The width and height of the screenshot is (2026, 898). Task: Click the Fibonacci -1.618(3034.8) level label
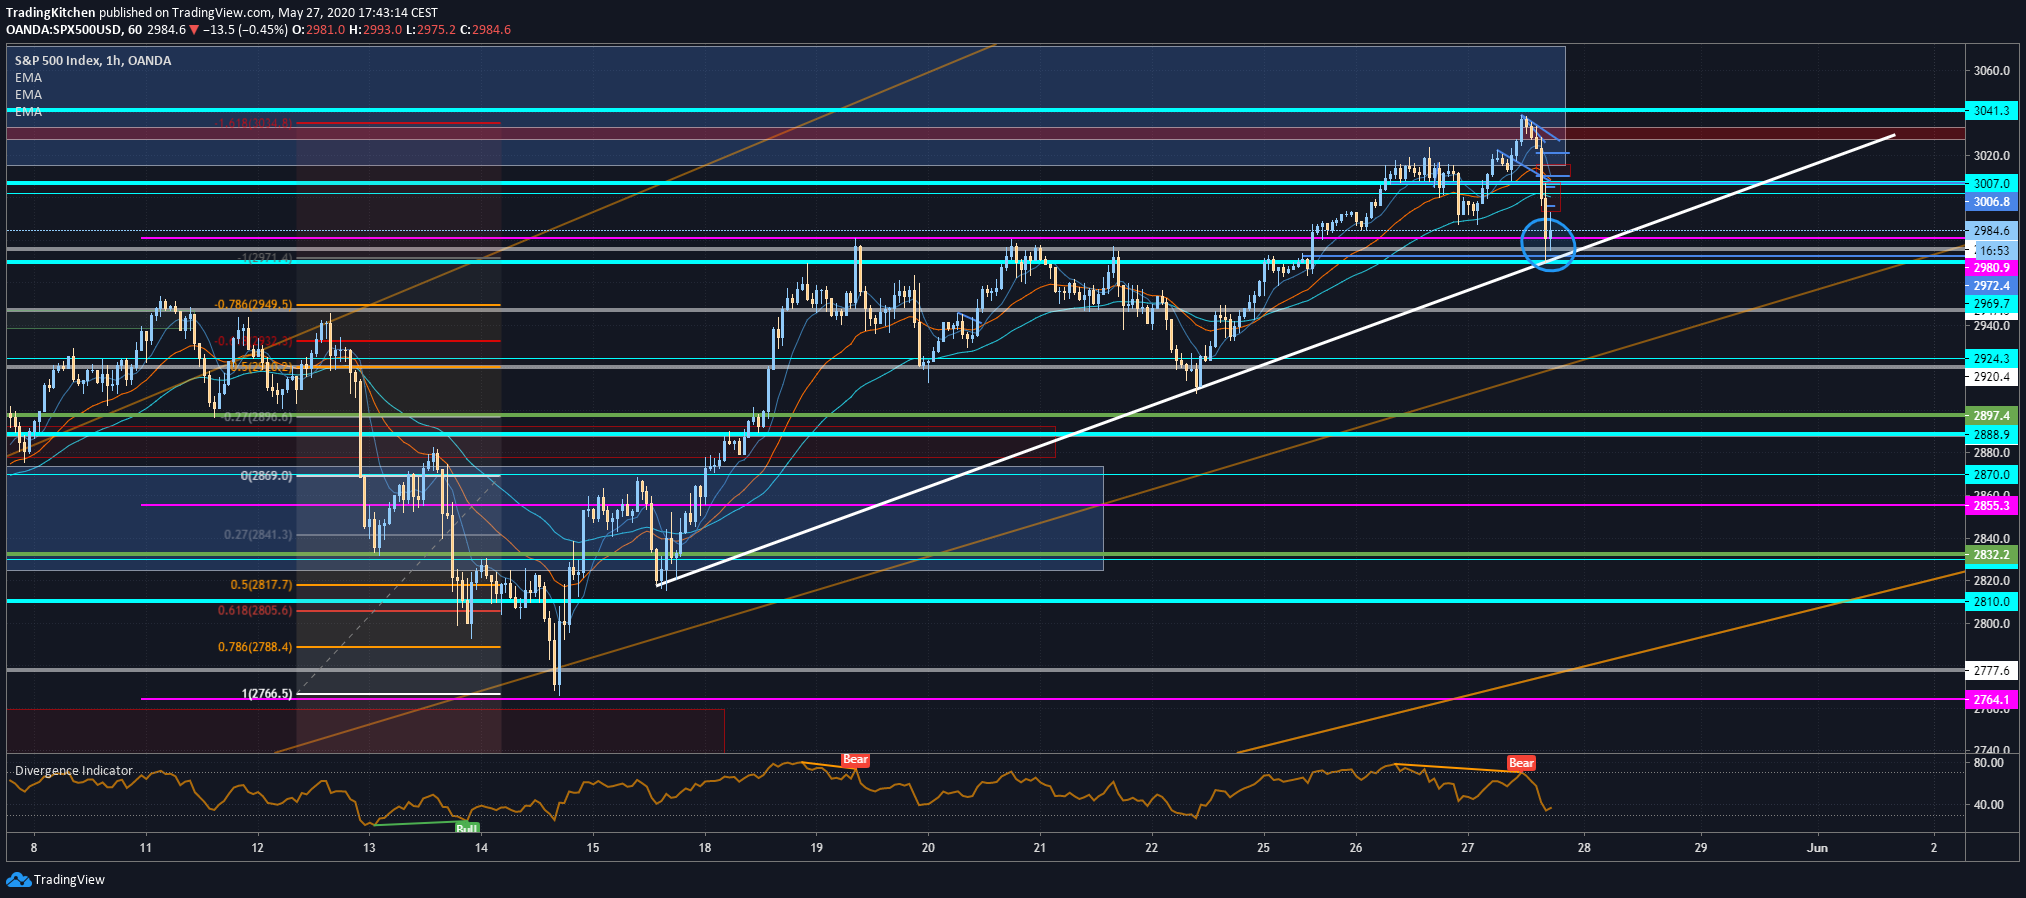(254, 123)
